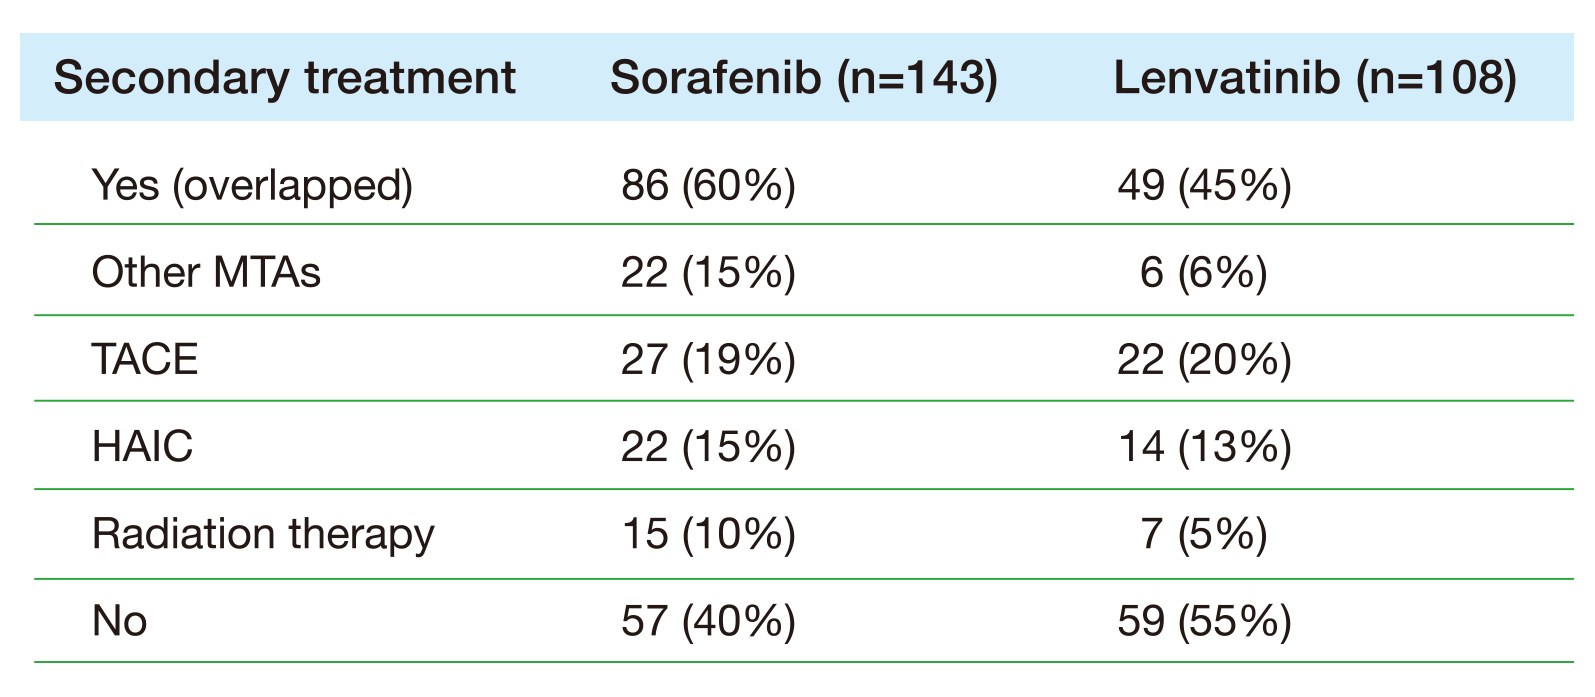This screenshot has height=697, width=1595.
Task: Click the Sorafenib value 86 (60%)
Action: click(x=708, y=185)
